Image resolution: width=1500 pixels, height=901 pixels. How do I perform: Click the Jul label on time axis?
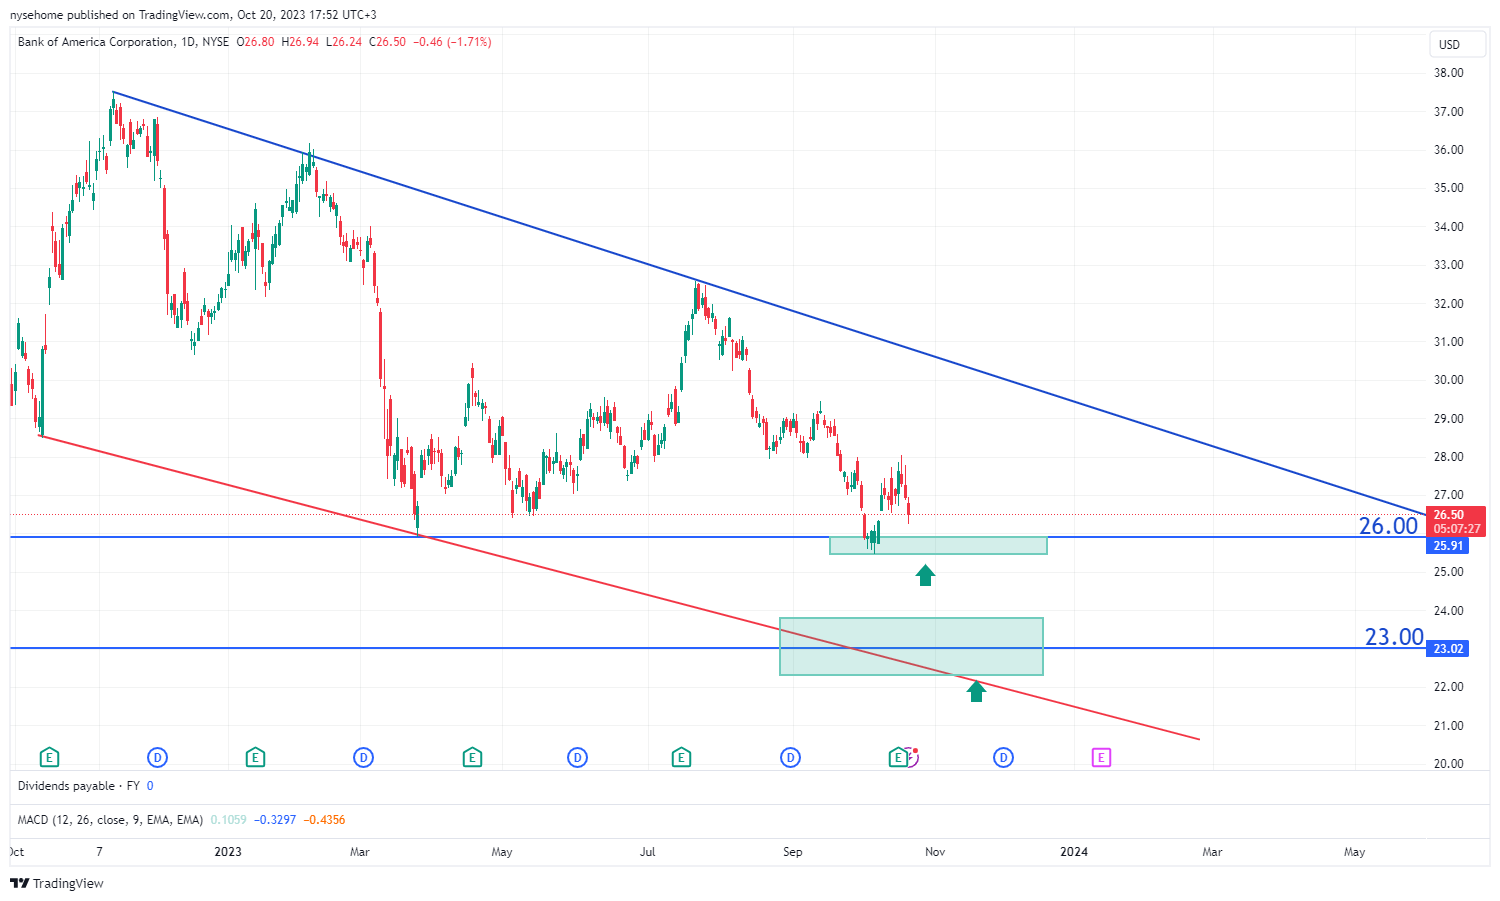pos(648,852)
